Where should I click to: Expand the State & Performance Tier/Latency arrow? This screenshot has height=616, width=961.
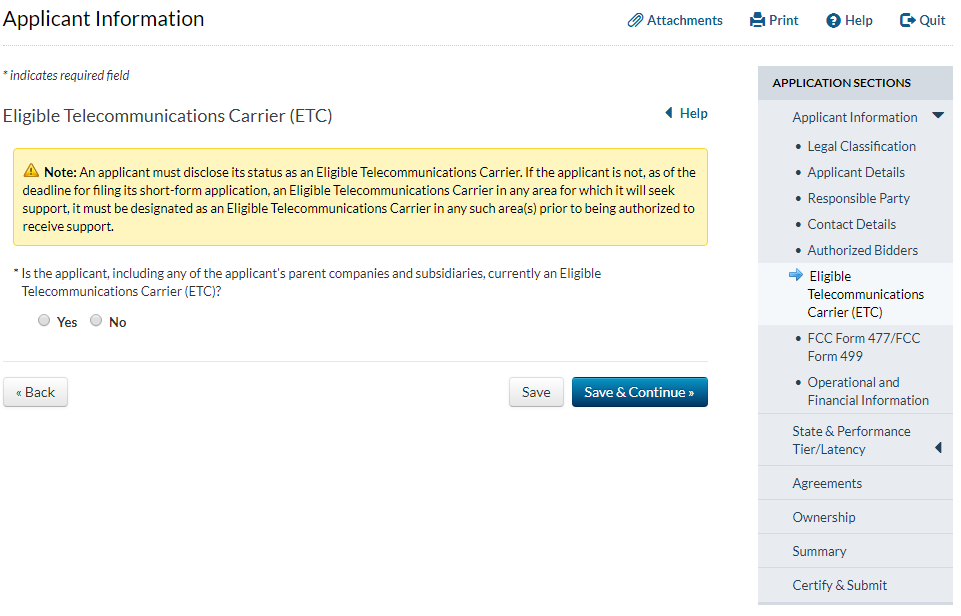(938, 448)
